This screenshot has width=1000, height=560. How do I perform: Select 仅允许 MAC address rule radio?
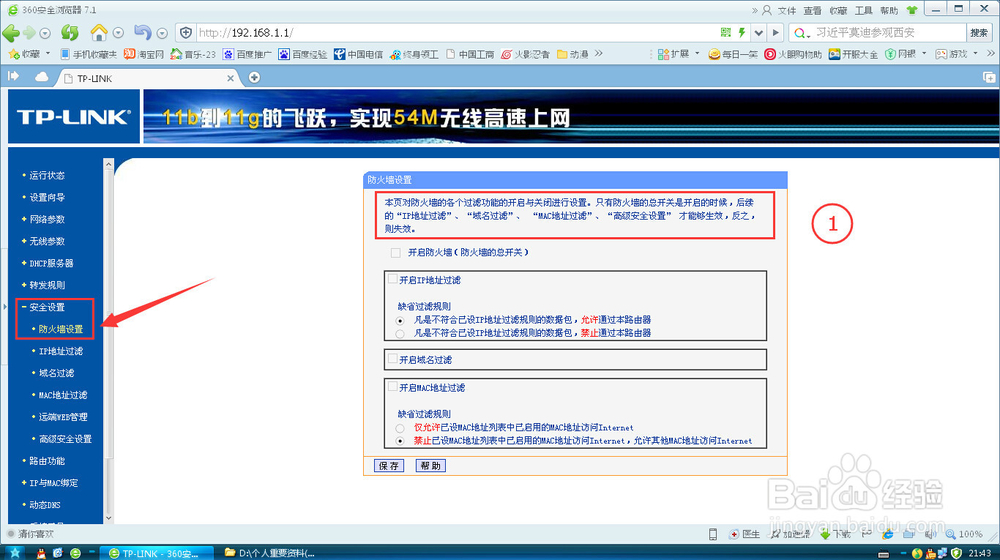tap(400, 428)
